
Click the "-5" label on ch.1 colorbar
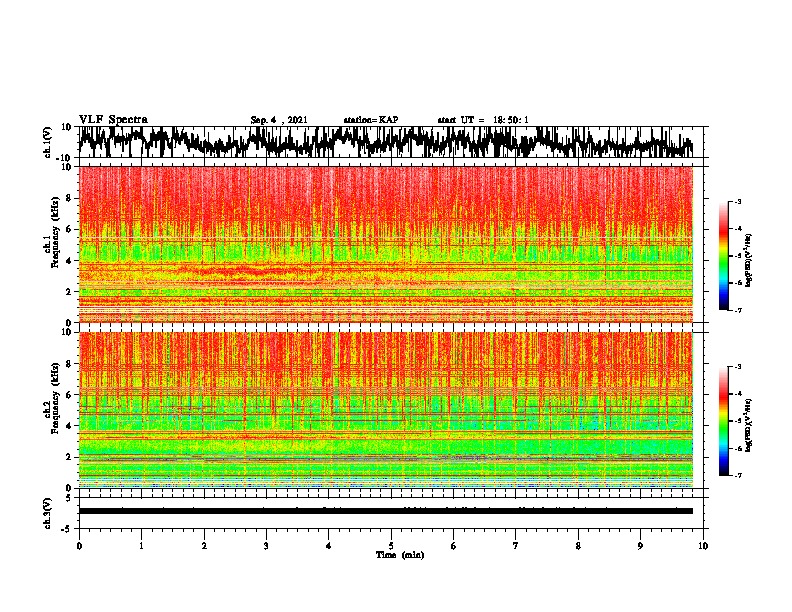point(737,256)
